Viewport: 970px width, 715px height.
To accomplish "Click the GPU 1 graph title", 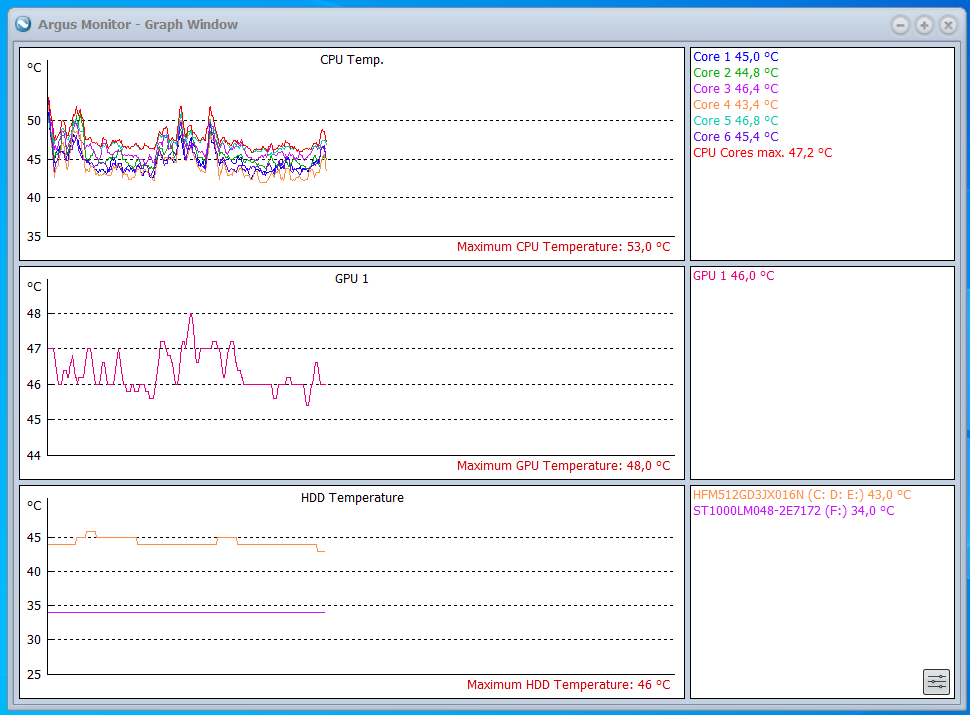I will (352, 279).
